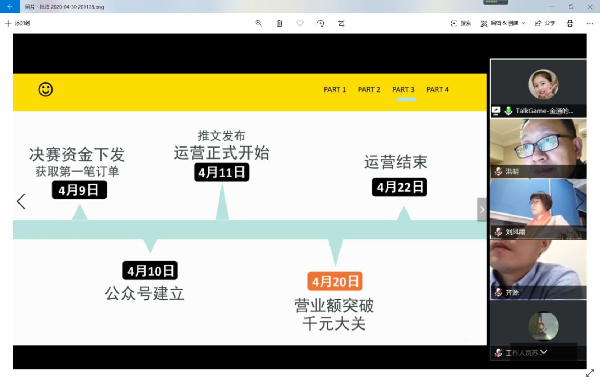Show previous photo with left arrow

point(21,201)
